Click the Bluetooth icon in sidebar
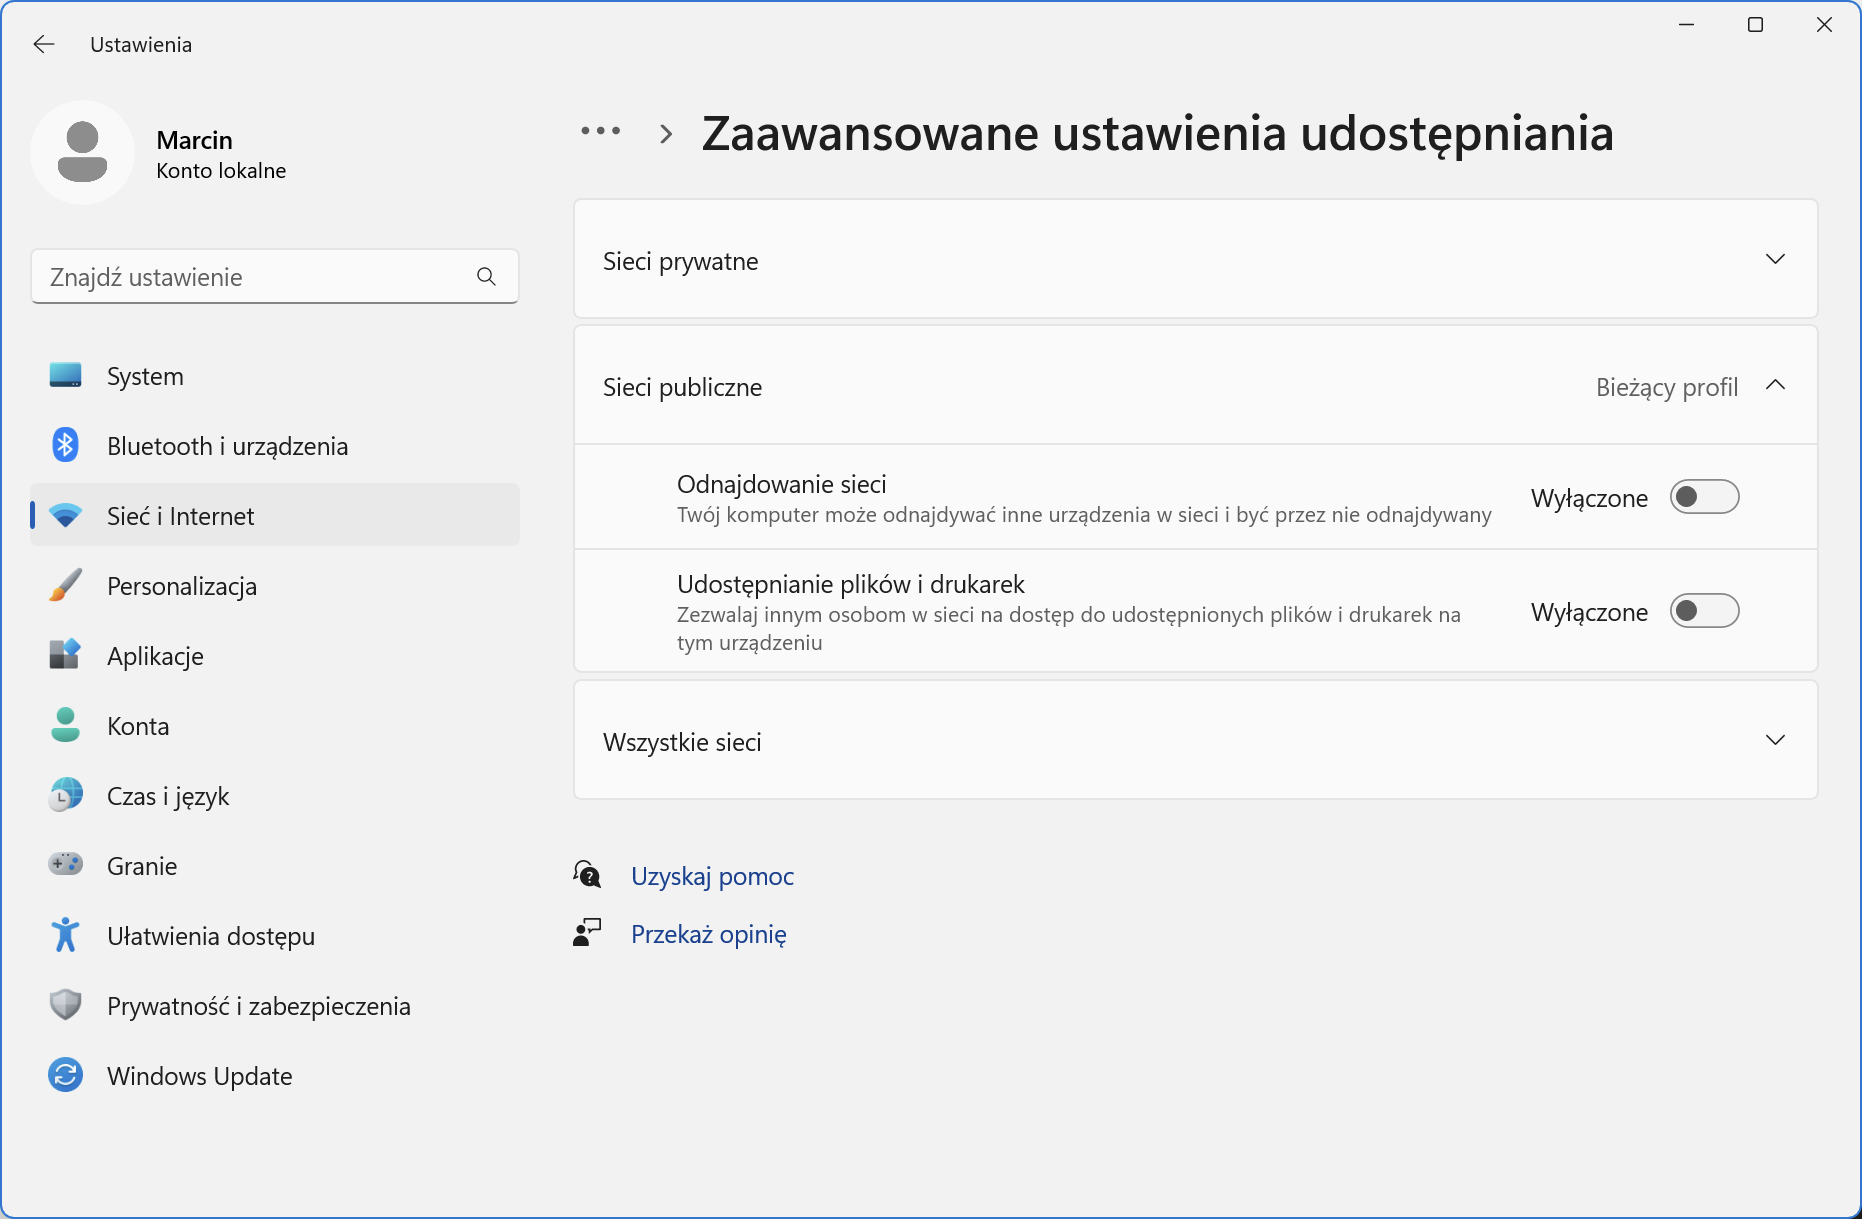This screenshot has height=1219, width=1862. tap(66, 446)
